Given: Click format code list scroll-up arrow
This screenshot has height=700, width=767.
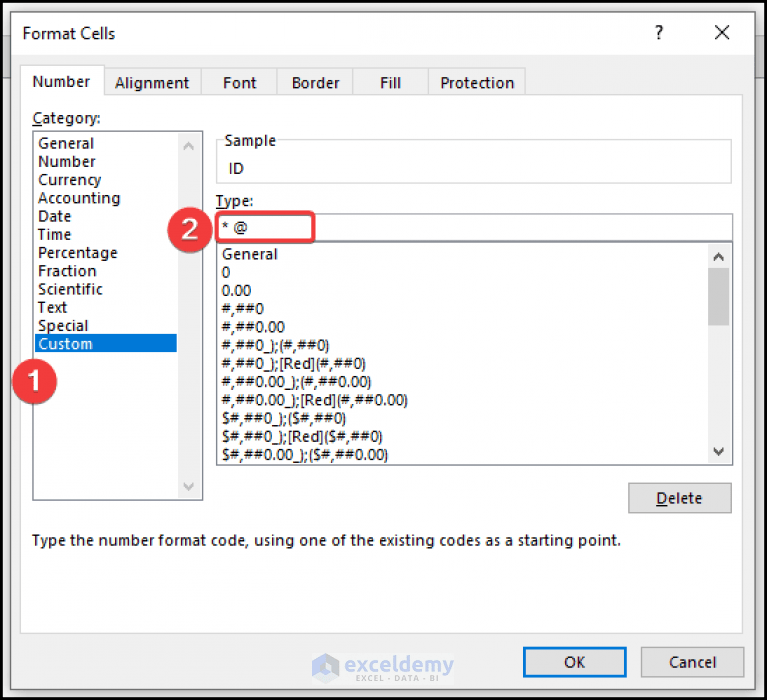Looking at the screenshot, I should coord(719,256).
